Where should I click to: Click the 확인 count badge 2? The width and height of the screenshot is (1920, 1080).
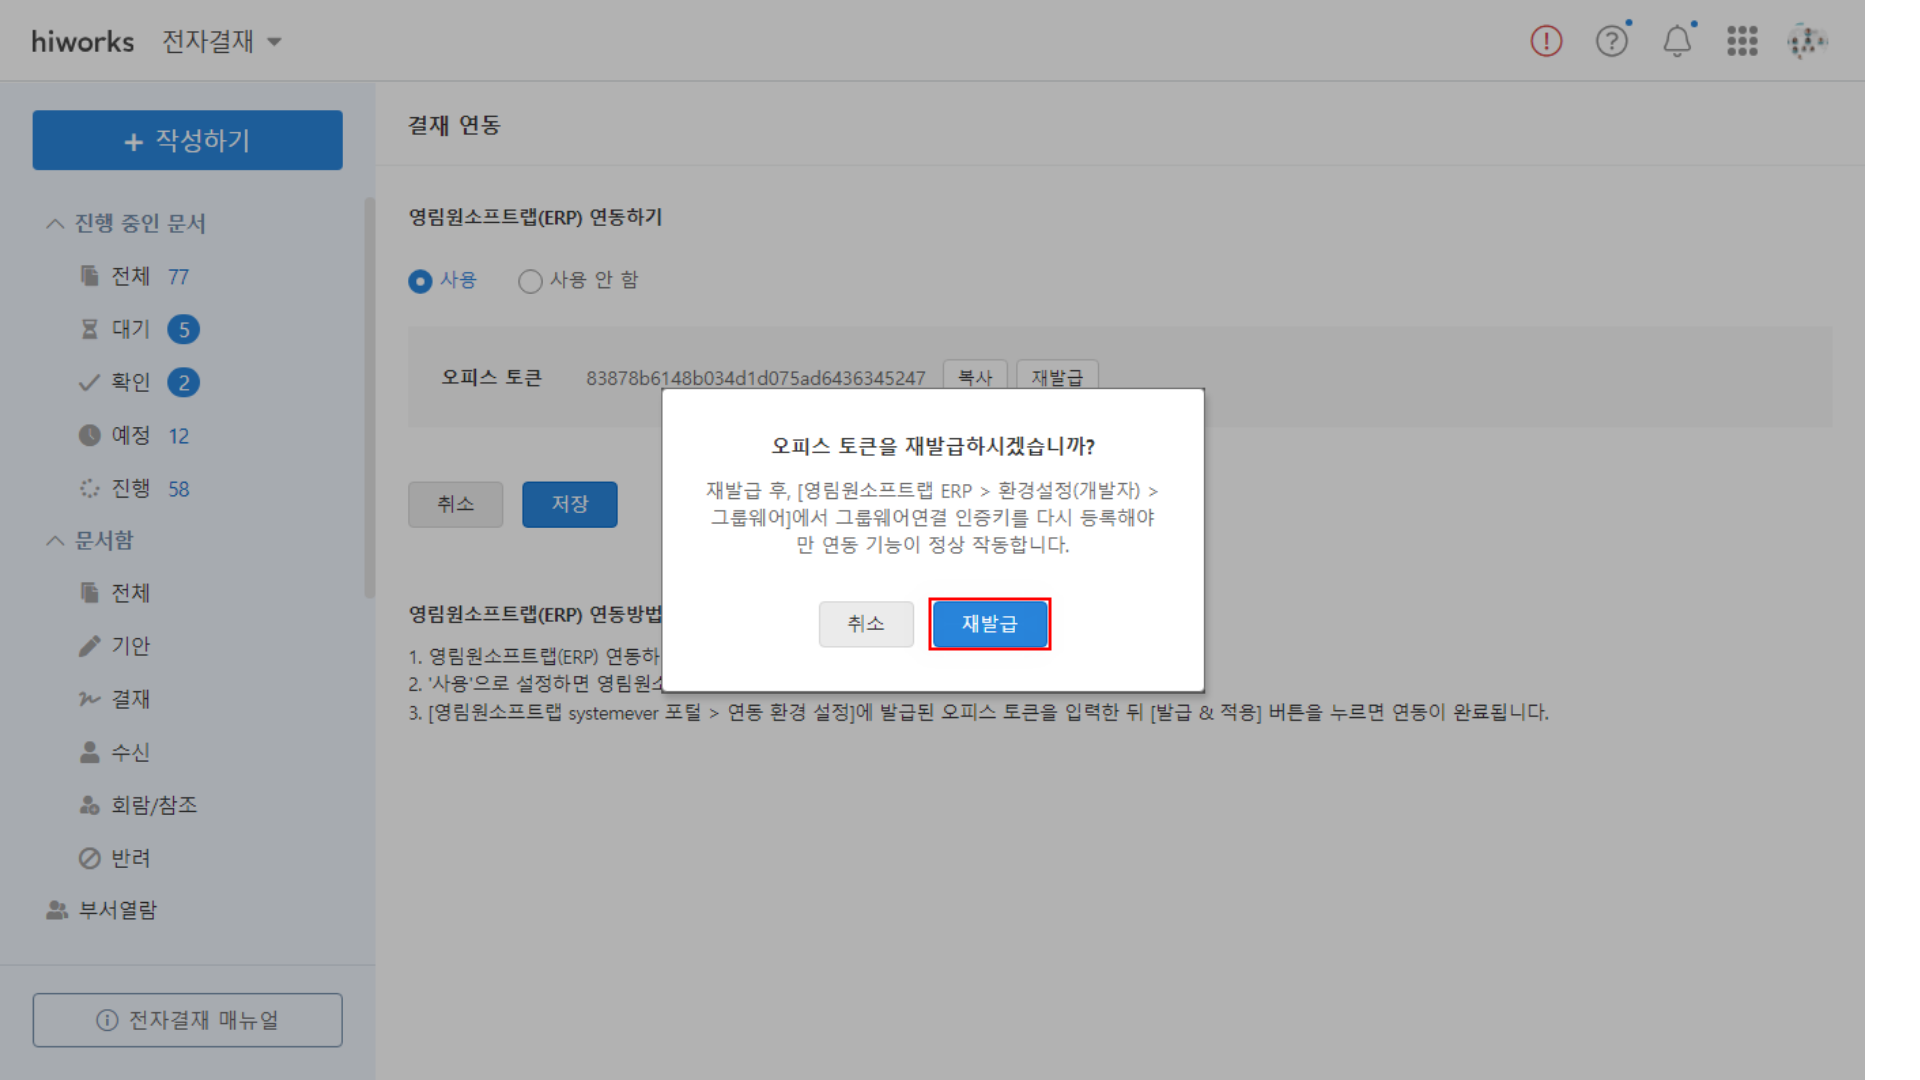[184, 382]
